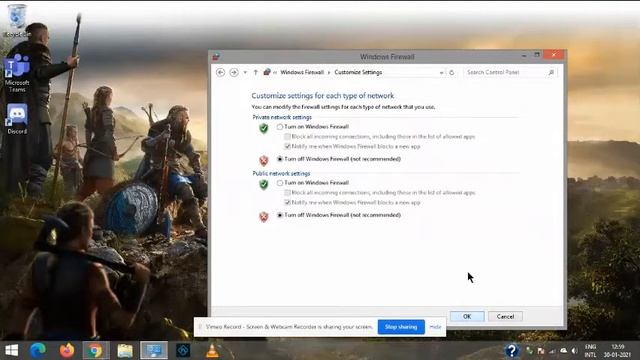Switch to Google Chrome in taskbar
The image size is (640, 360).
click(x=95, y=350)
